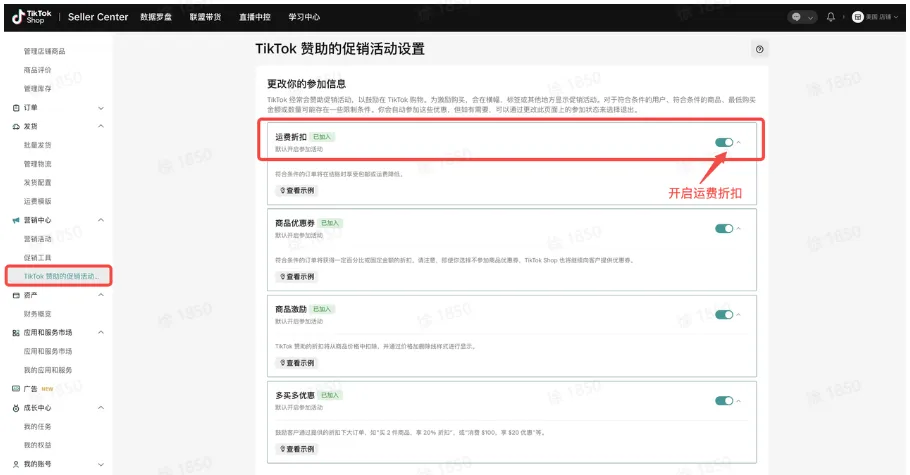
Task: Click the 我的账号 person icon in sidebar
Action: [16, 464]
